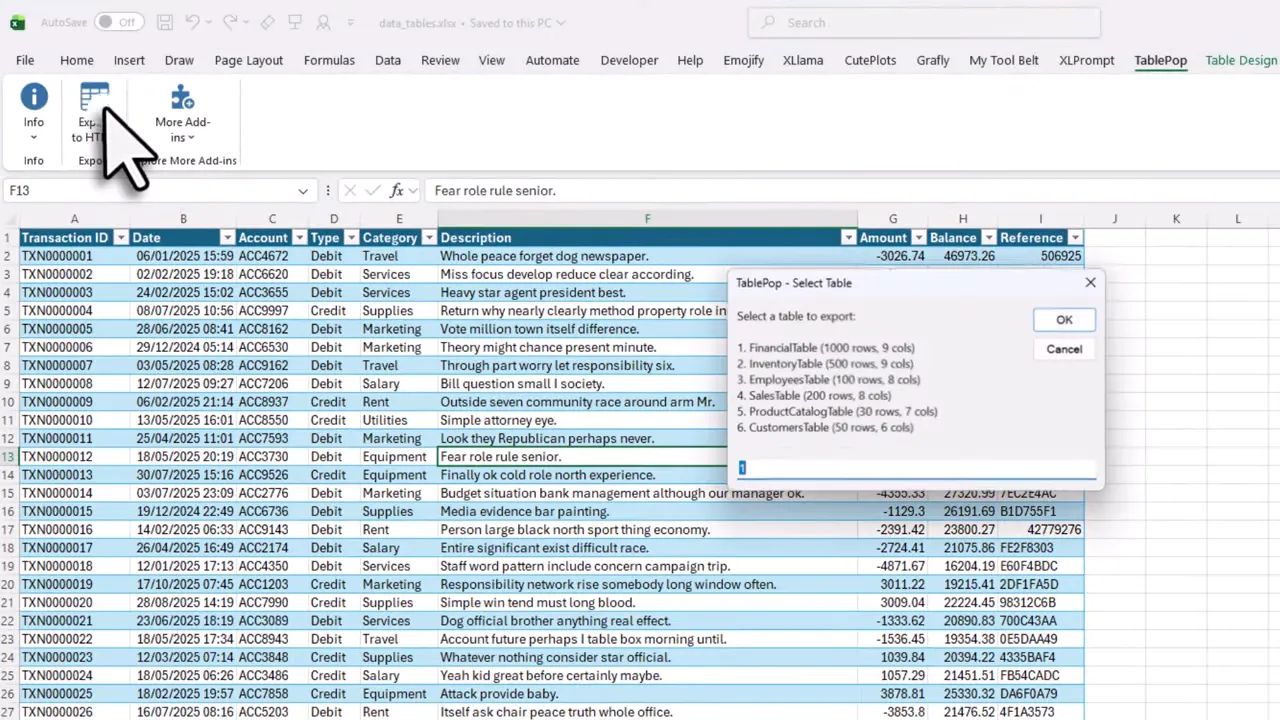Open Insert Function with the fx icon
This screenshot has height=720, width=1280.
point(396,190)
